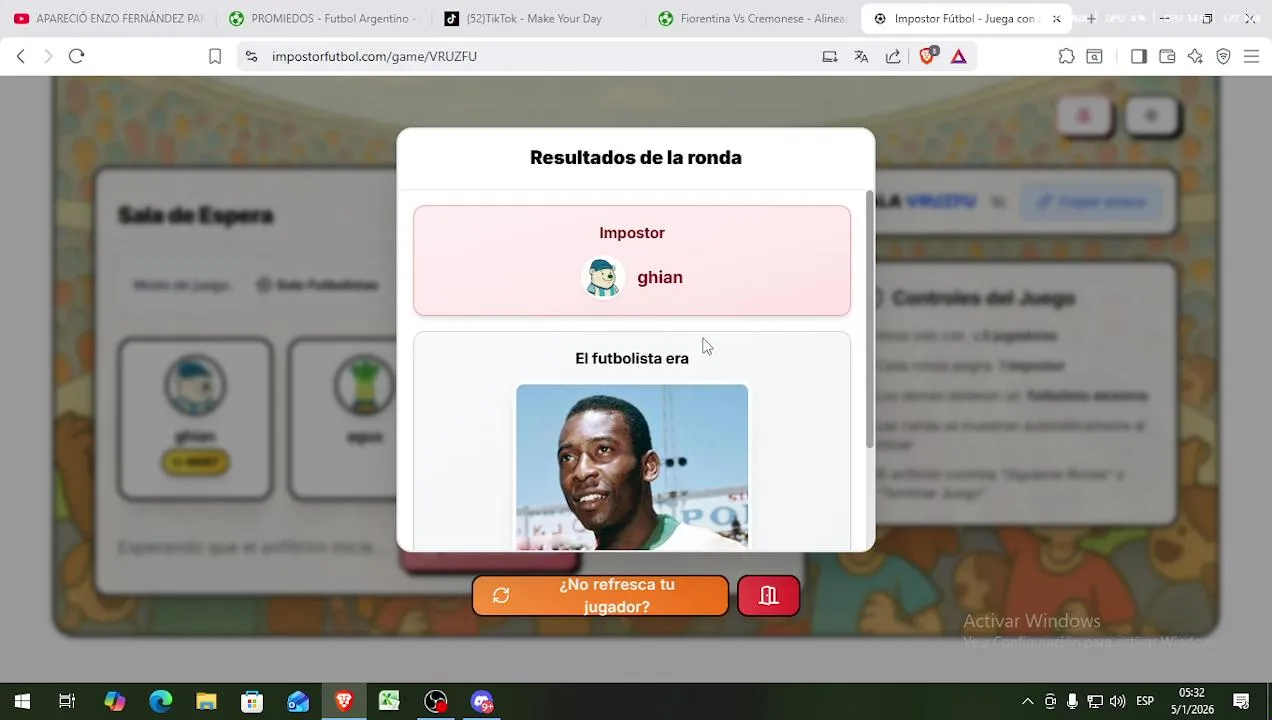Click the results dialog scrollbar
The width and height of the screenshot is (1272, 720).
coord(869,320)
